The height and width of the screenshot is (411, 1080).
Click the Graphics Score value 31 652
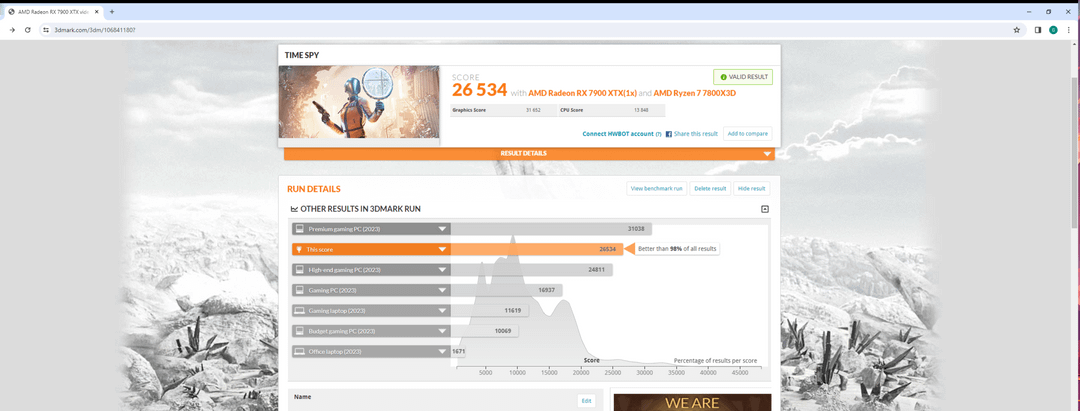click(x=532, y=109)
